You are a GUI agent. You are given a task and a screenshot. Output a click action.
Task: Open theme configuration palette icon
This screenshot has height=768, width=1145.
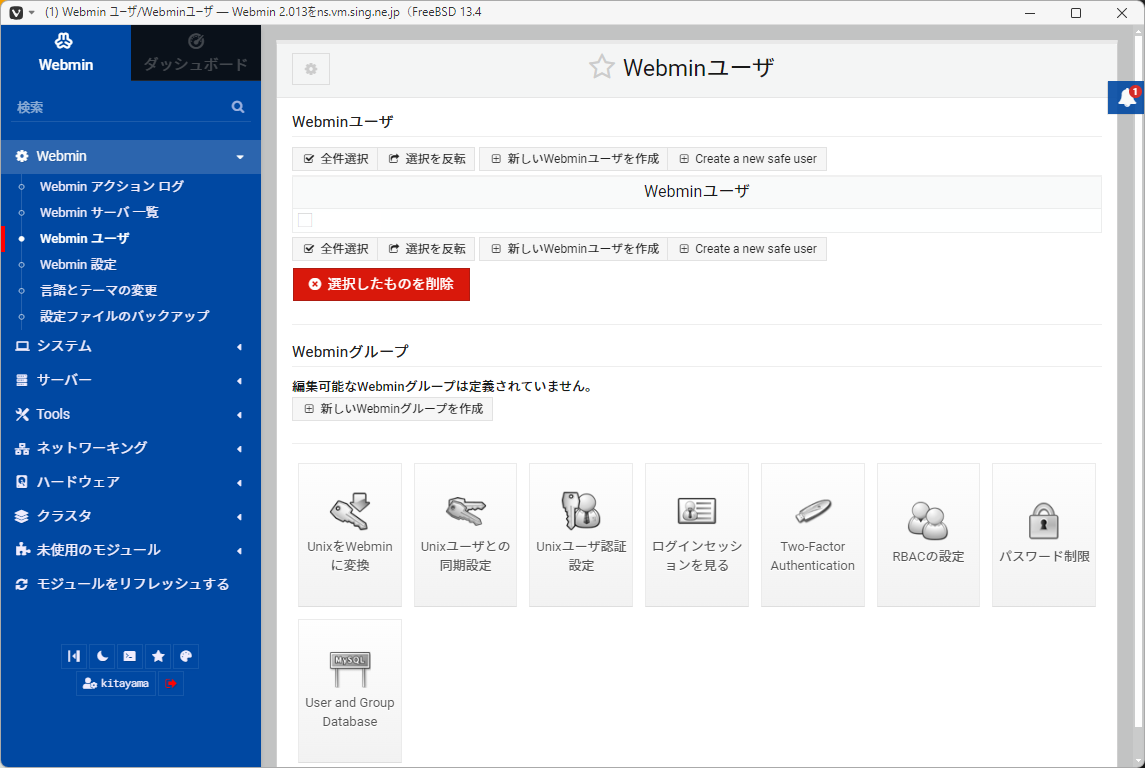186,656
